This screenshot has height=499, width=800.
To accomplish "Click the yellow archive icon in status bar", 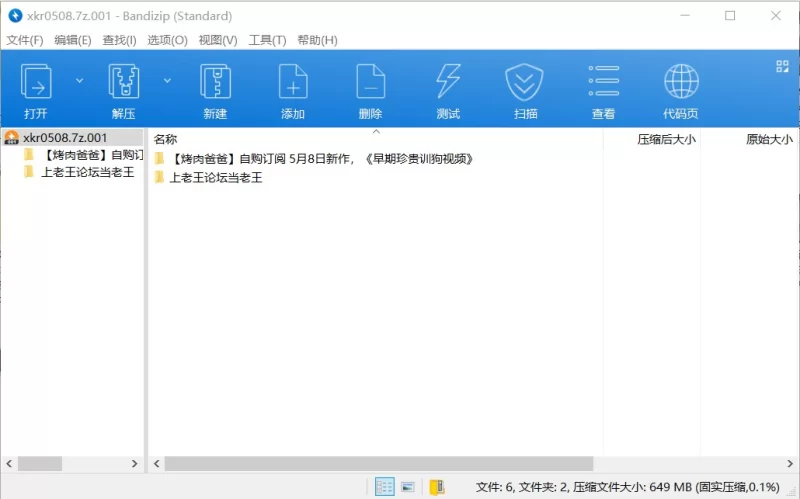I will 436,487.
